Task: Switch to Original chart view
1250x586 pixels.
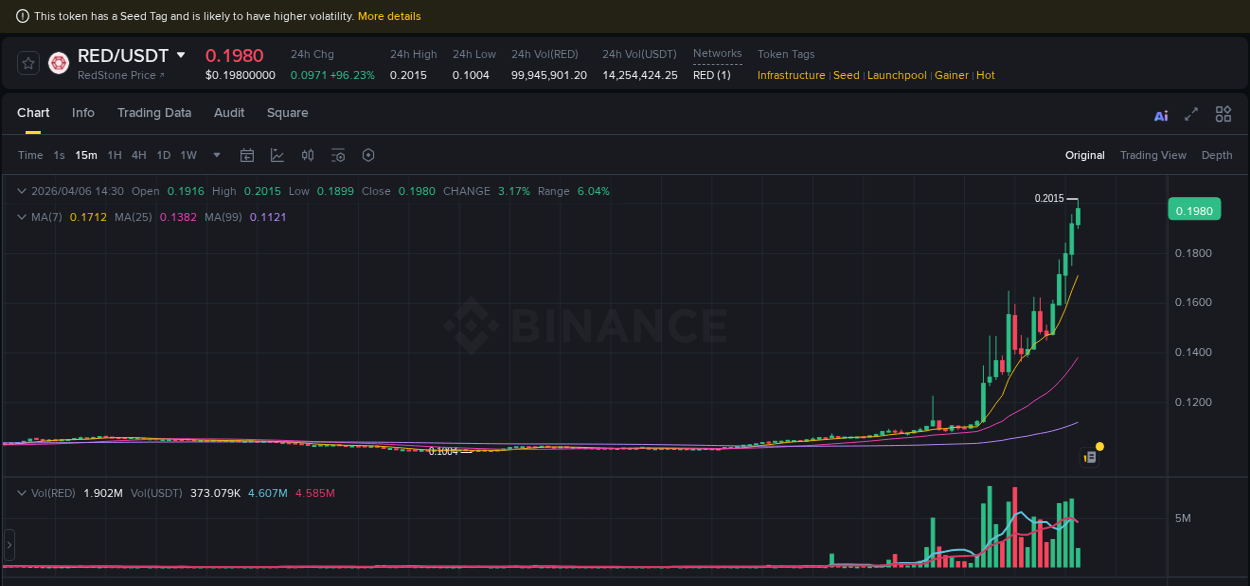Action: pyautogui.click(x=1085, y=155)
